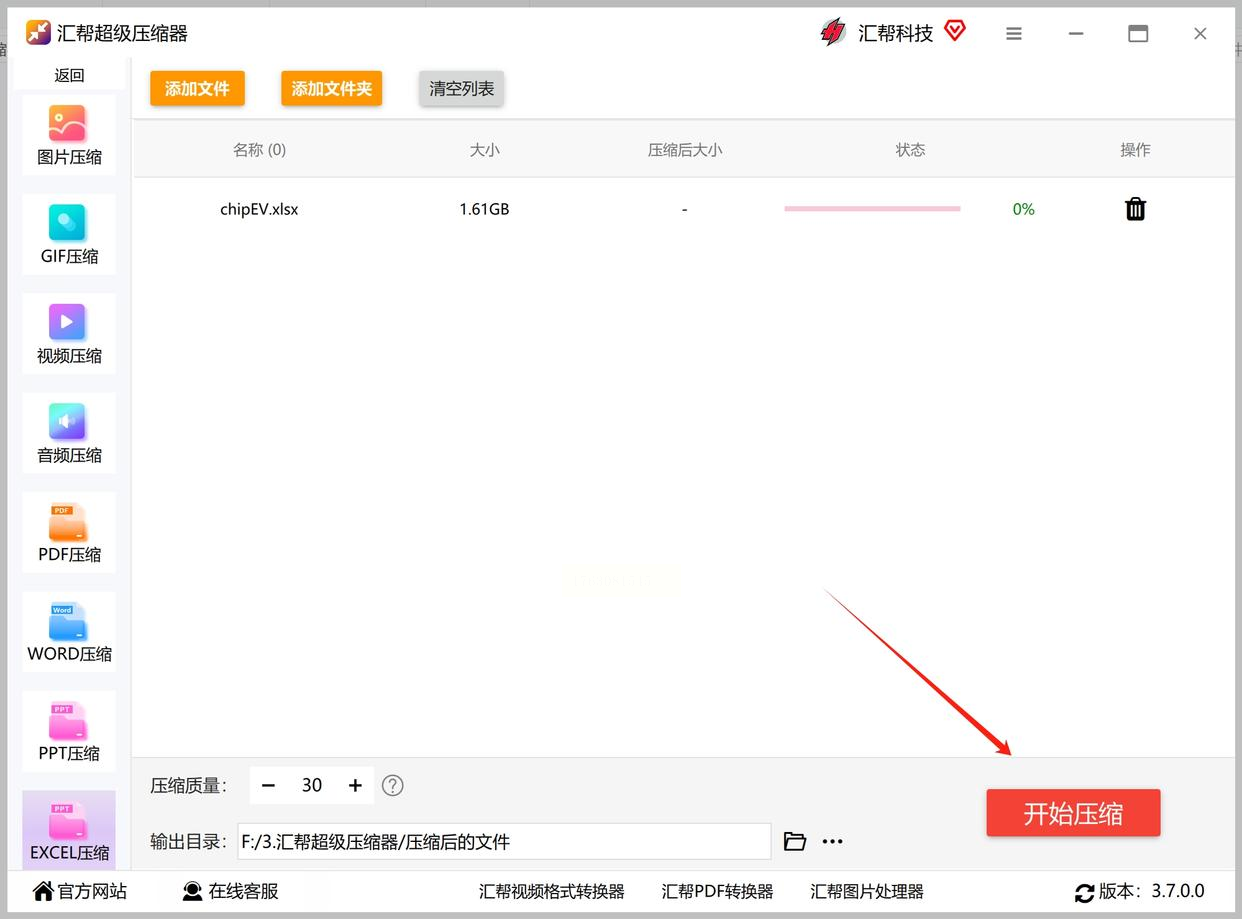Click the 大小 column header
This screenshot has height=919, width=1242.
pyautogui.click(x=484, y=150)
